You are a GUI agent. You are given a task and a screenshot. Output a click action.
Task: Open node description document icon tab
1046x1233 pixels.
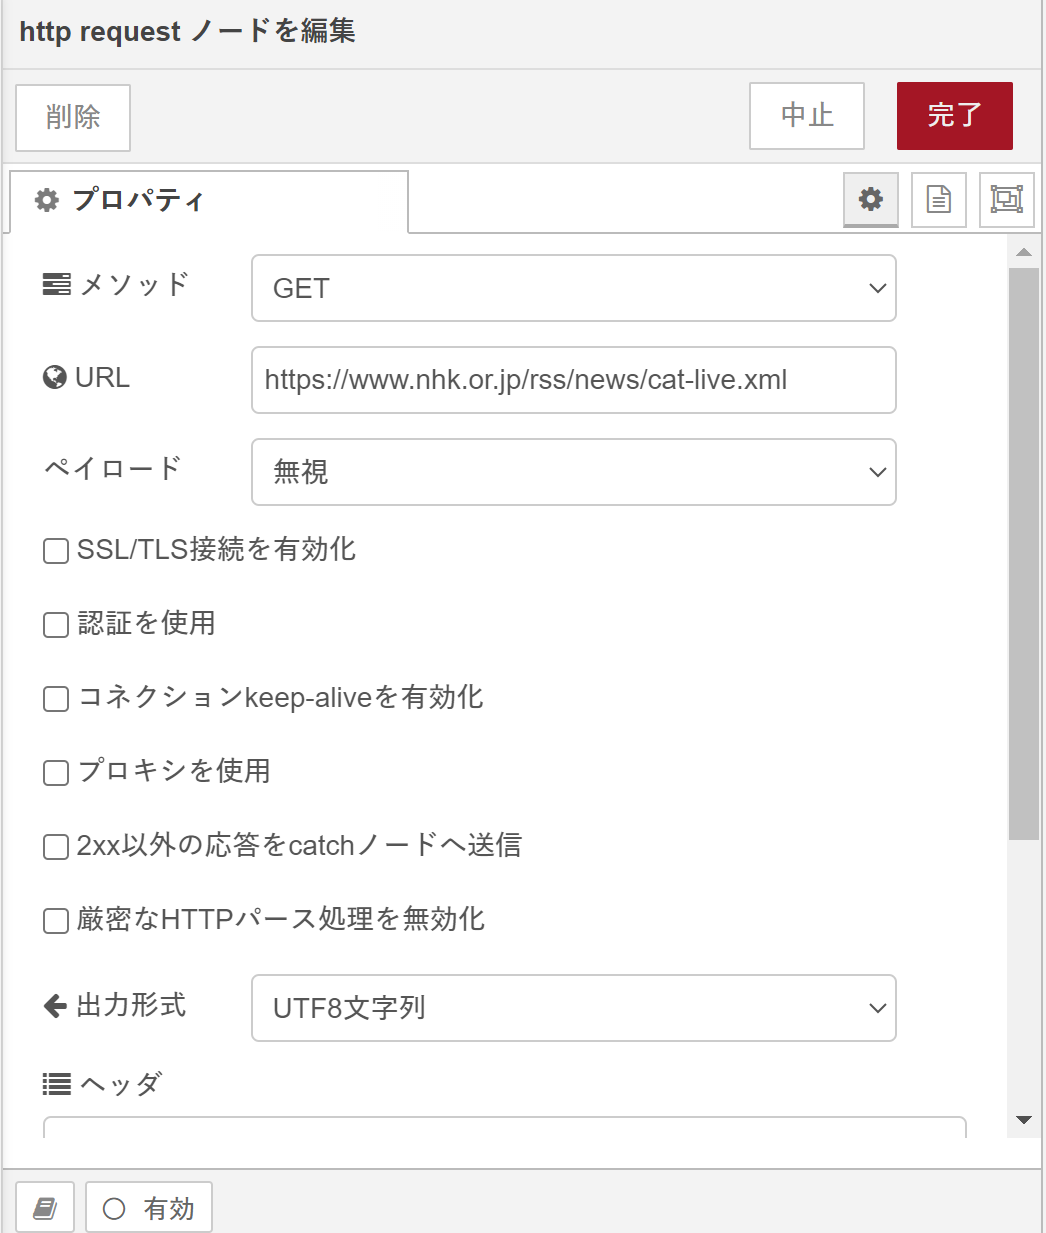click(x=939, y=199)
